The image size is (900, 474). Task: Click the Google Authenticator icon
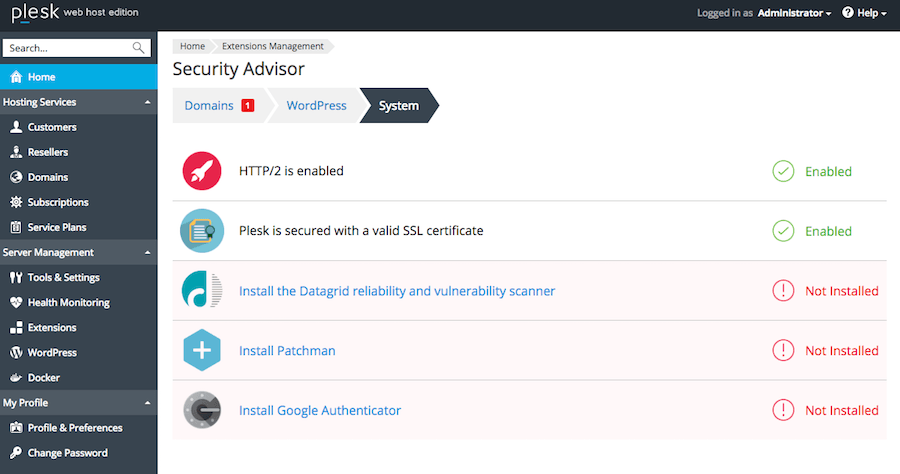click(x=201, y=410)
